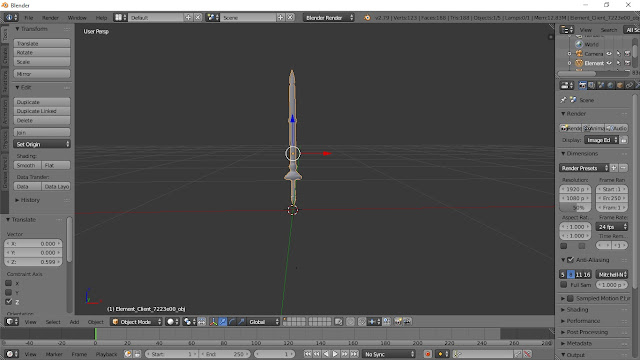
Task: Disable the Anti-Aliasing checkbox
Action: point(571,260)
